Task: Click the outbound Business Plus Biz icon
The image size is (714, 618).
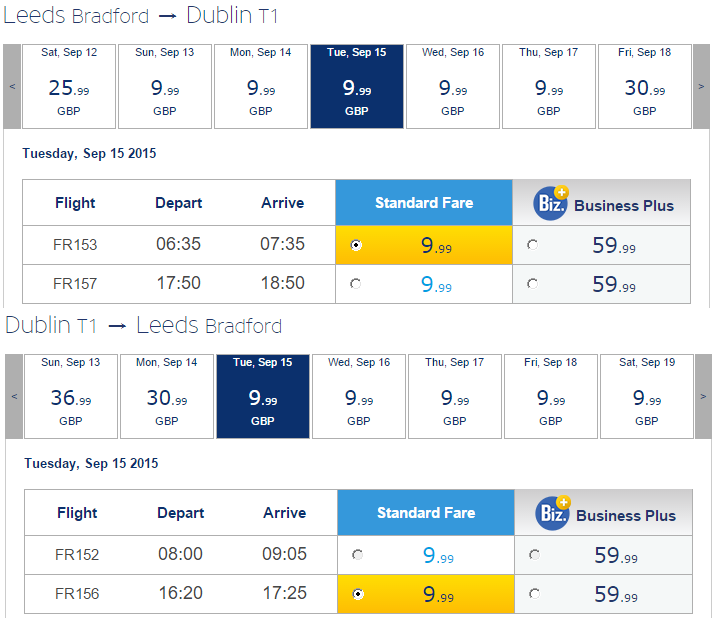Action: [x=551, y=203]
